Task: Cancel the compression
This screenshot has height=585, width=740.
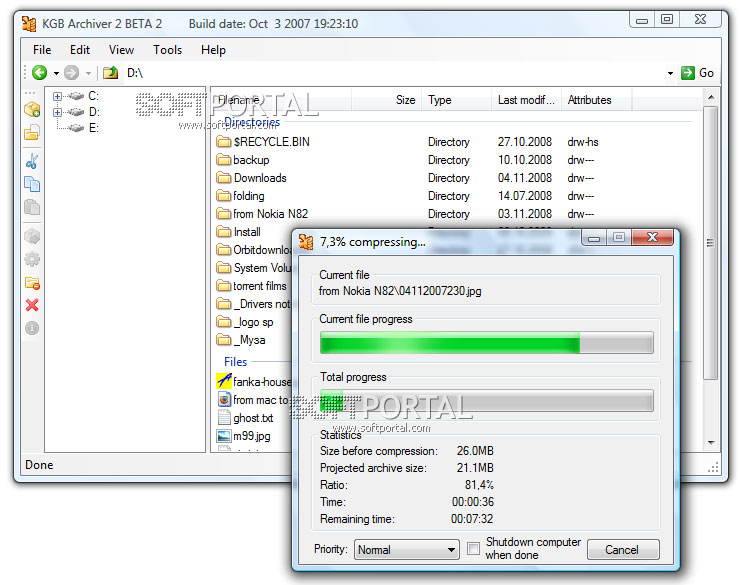Action: pos(623,550)
